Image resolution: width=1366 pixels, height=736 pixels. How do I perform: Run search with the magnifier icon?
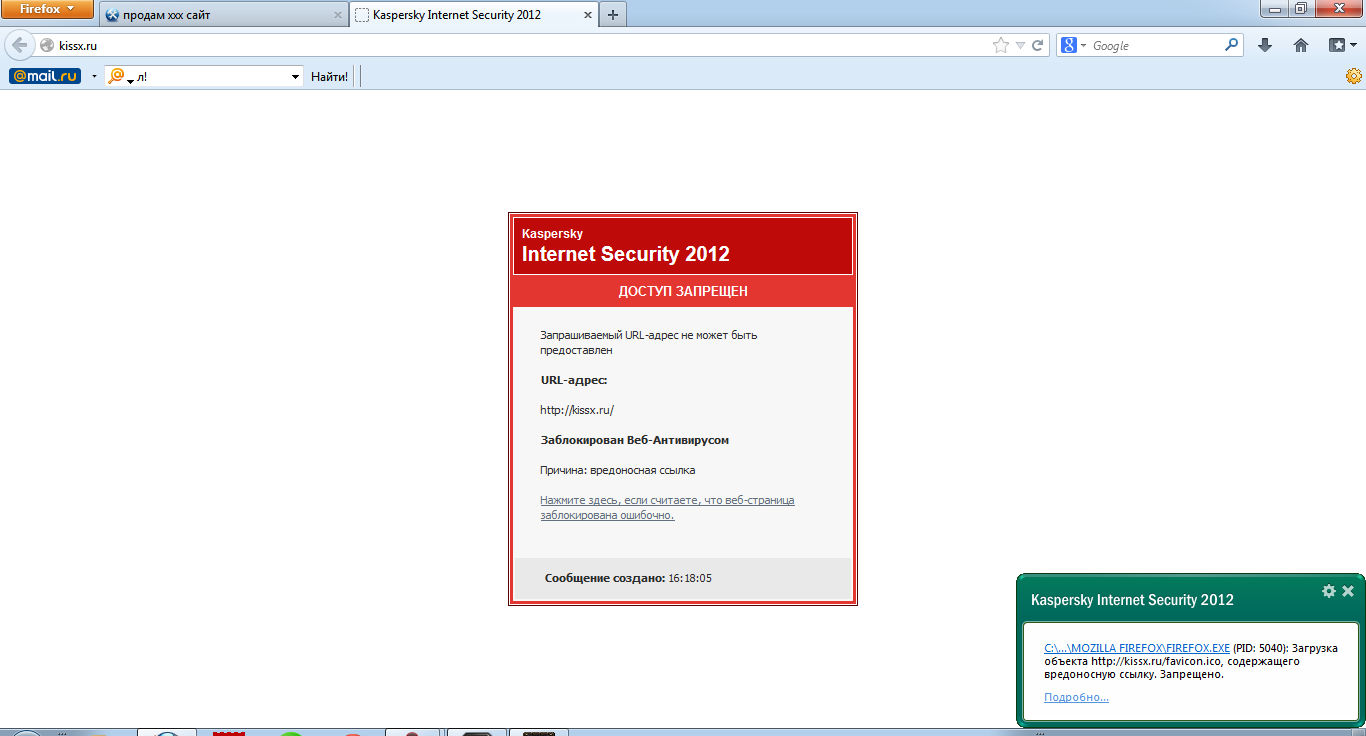1231,45
